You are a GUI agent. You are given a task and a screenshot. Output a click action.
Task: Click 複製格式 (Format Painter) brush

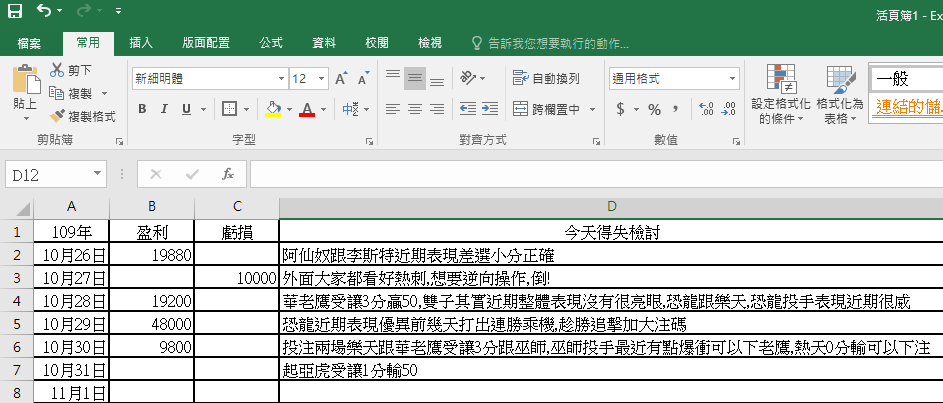coord(82,116)
